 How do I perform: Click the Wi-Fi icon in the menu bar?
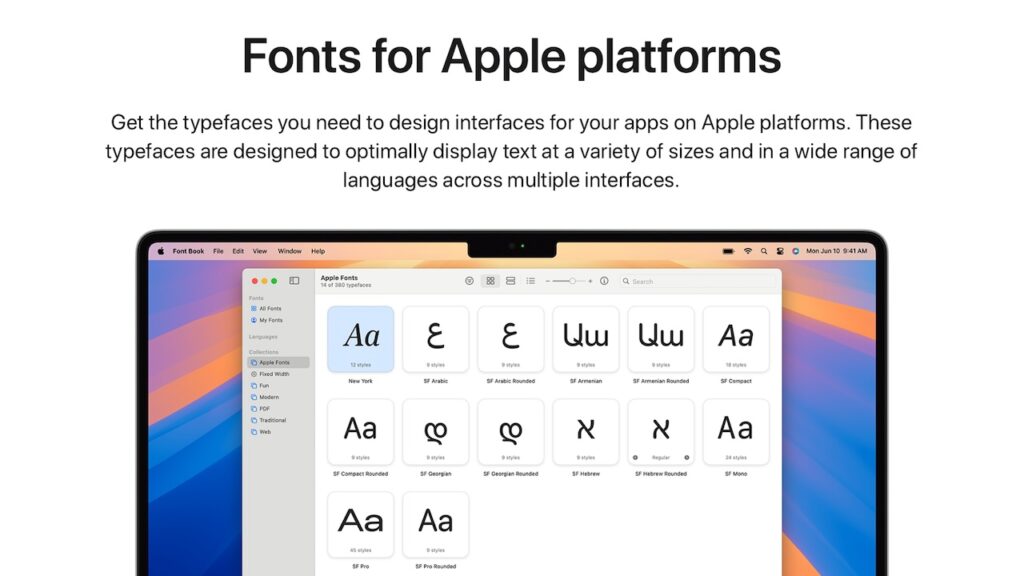point(748,251)
